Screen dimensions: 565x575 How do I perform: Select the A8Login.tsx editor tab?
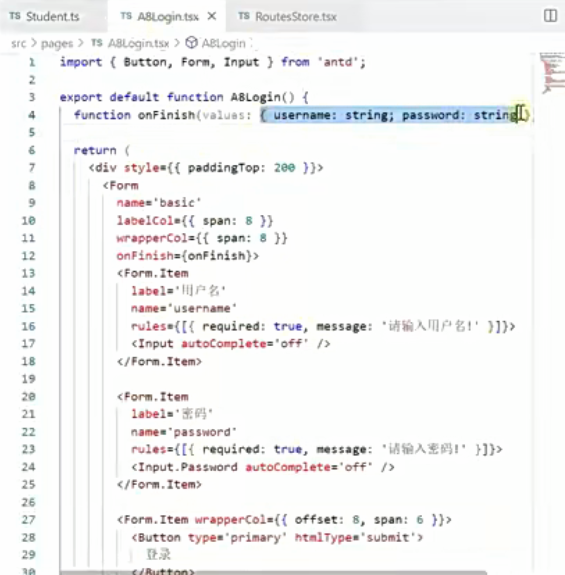pyautogui.click(x=168, y=17)
